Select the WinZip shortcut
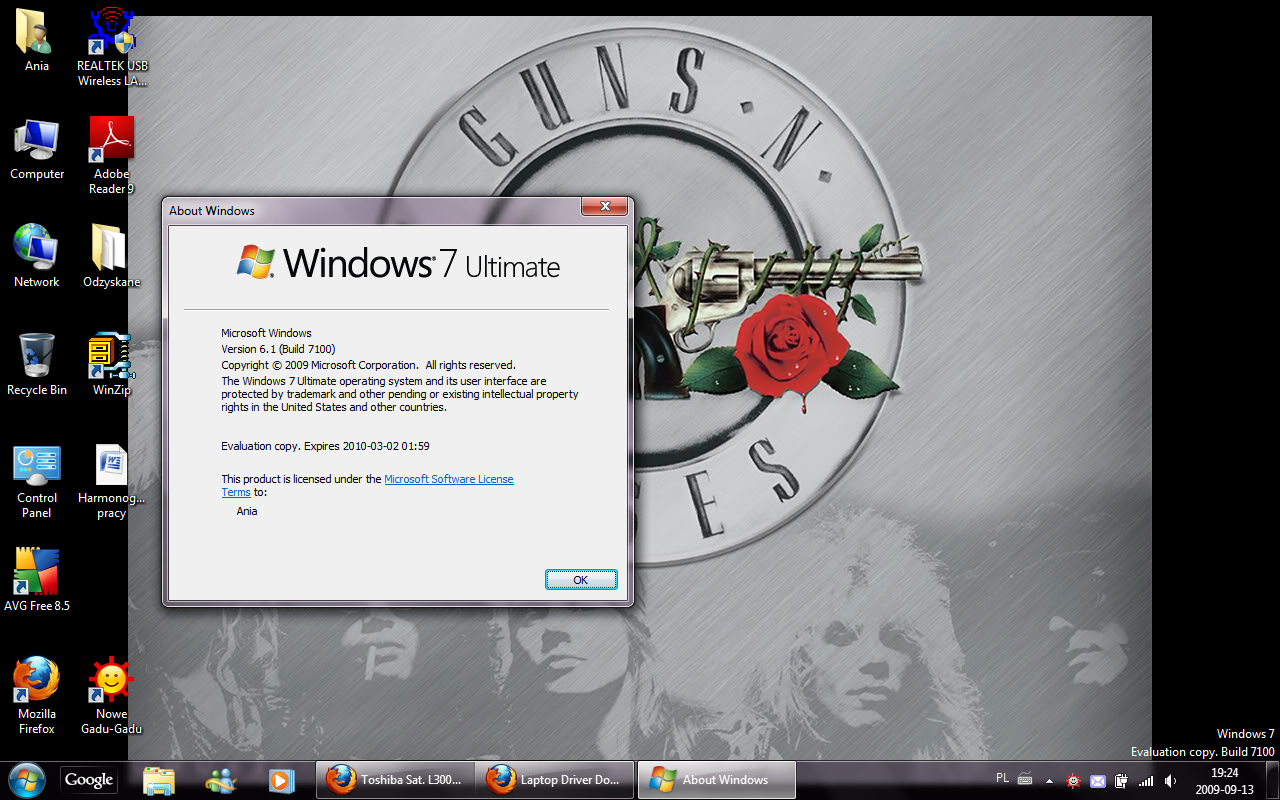This screenshot has height=800, width=1280. pyautogui.click(x=112, y=365)
